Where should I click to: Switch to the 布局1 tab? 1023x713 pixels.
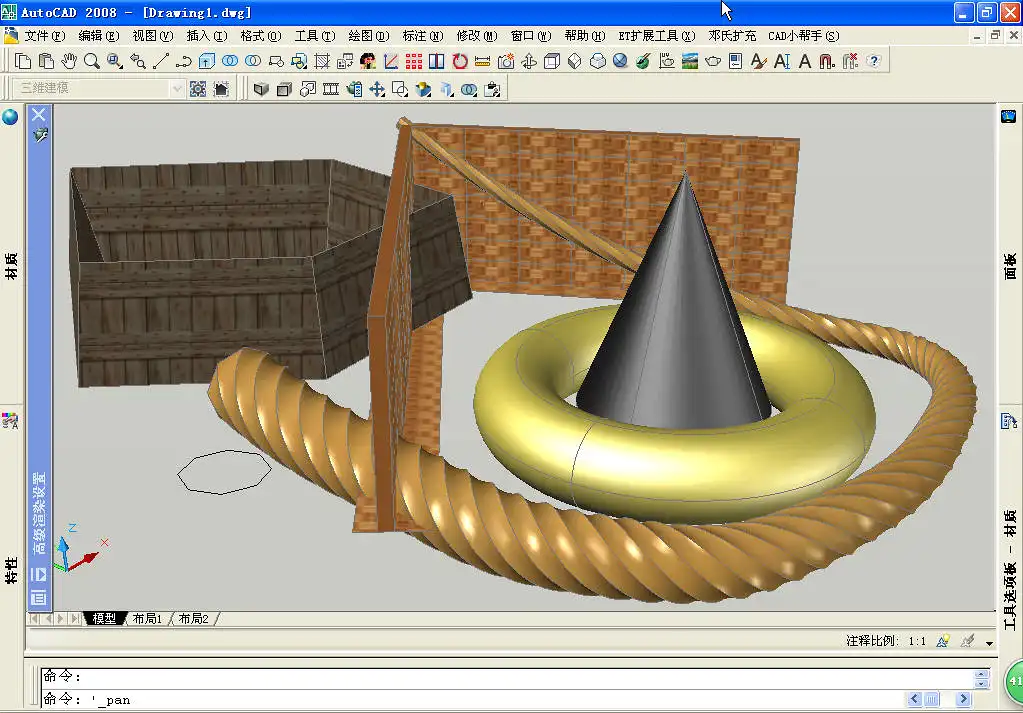[x=147, y=618]
